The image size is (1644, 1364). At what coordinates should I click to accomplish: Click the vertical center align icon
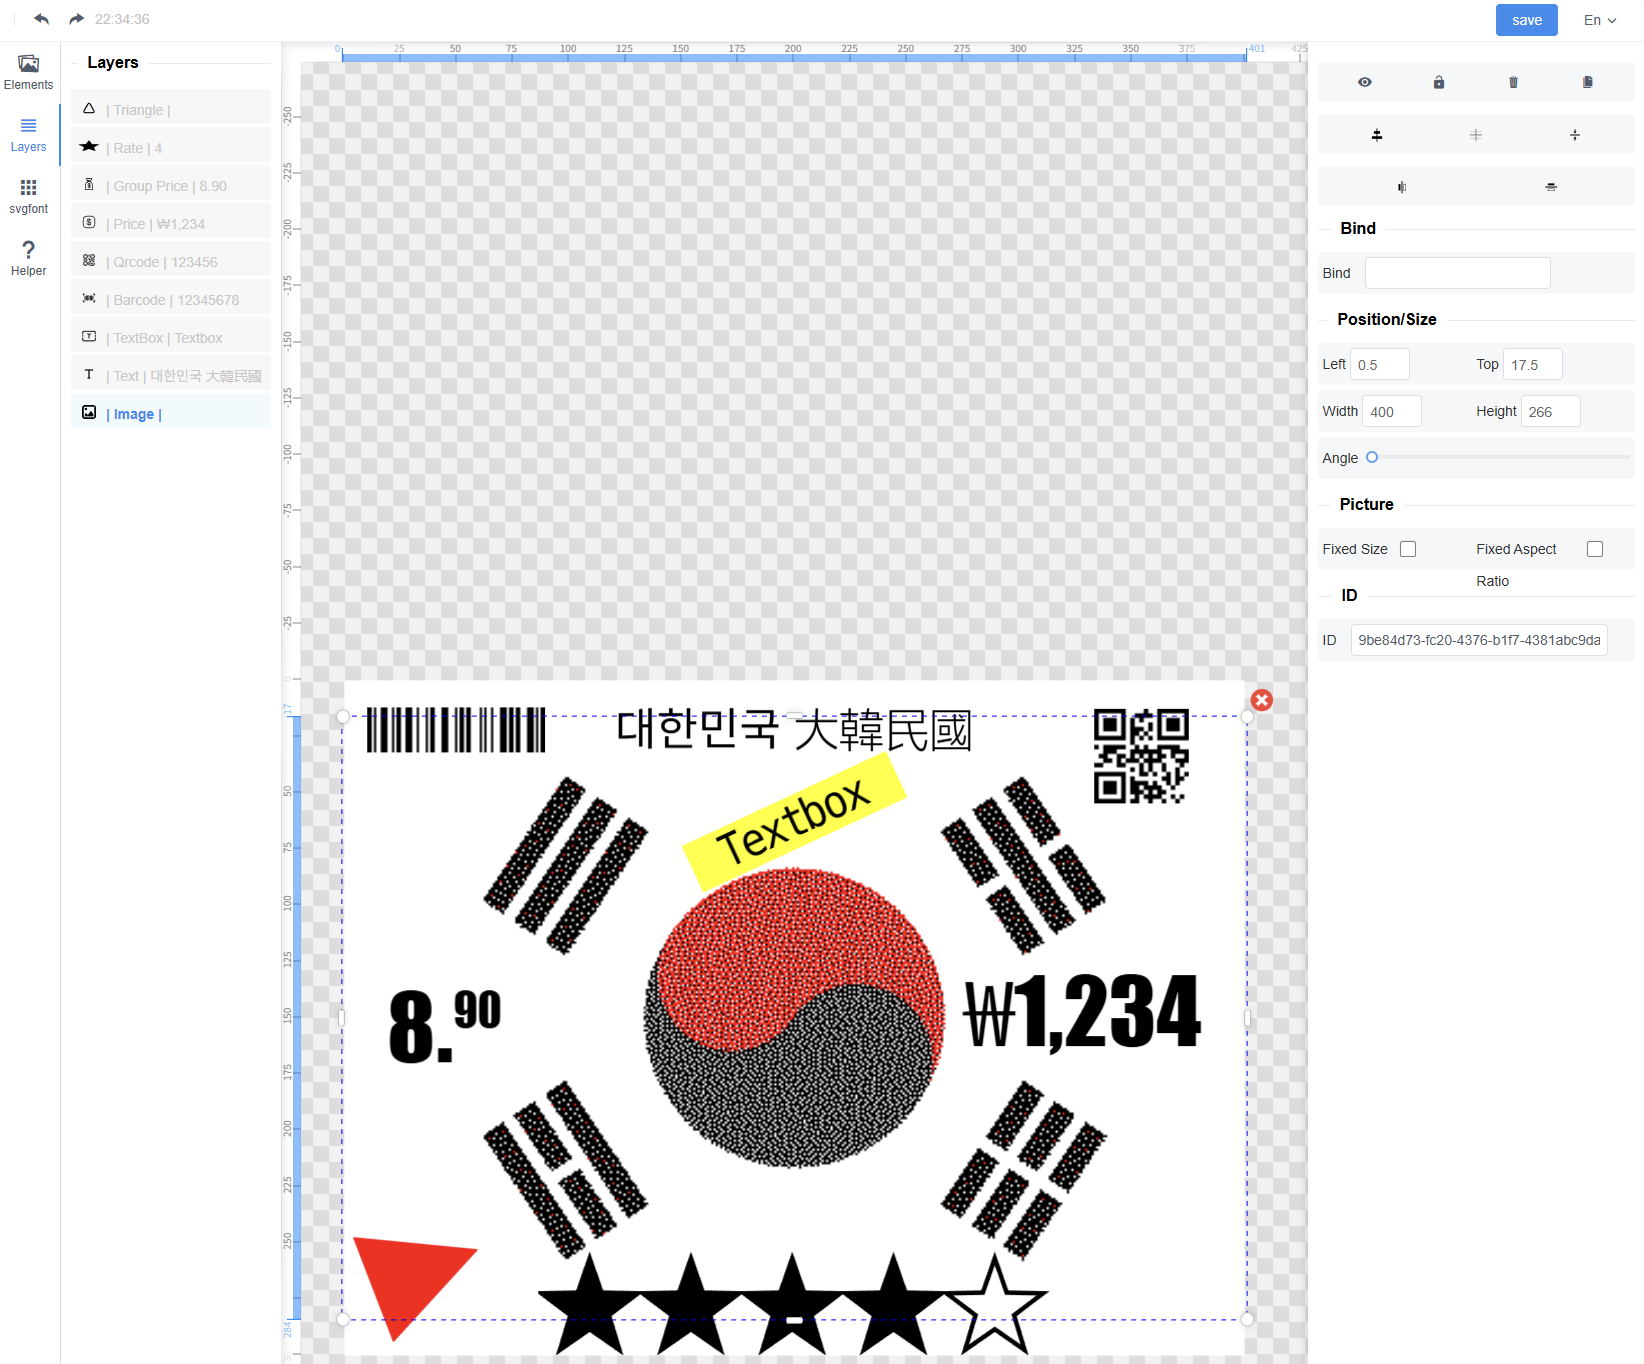click(x=1575, y=135)
